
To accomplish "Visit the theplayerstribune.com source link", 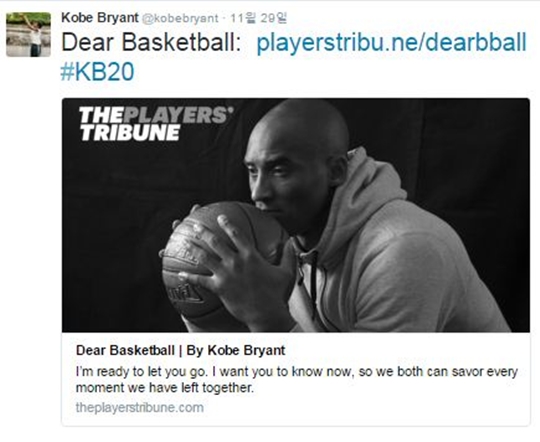I will click(x=139, y=408).
